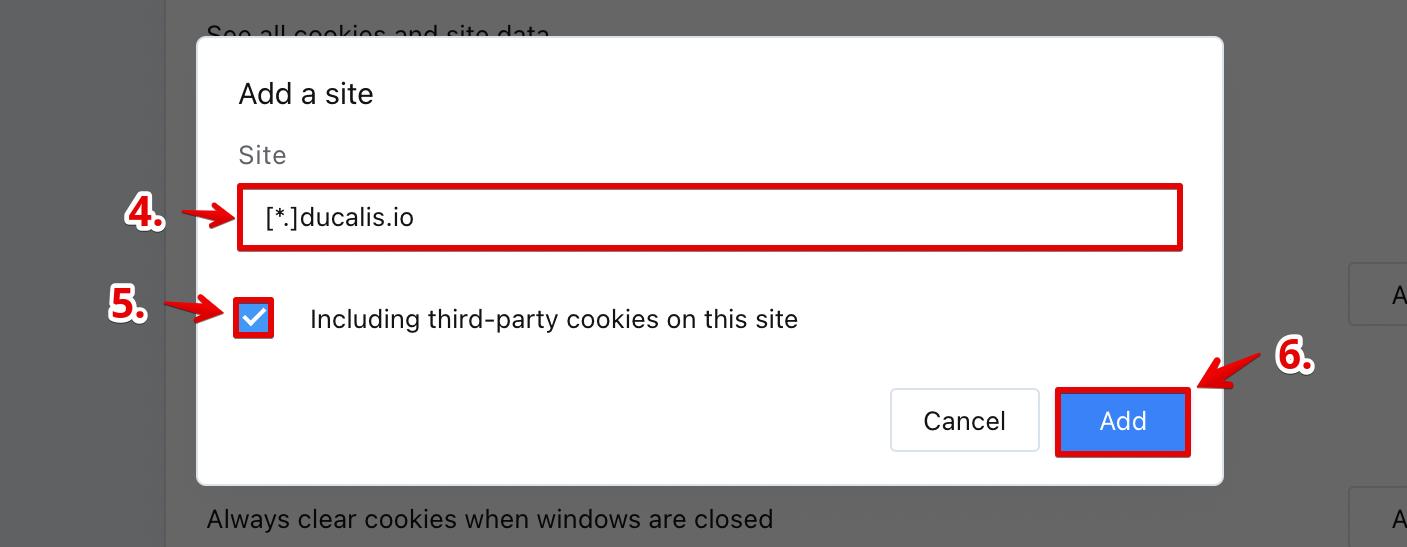Click the step 5 annotation number
The width and height of the screenshot is (1407, 547).
128,305
